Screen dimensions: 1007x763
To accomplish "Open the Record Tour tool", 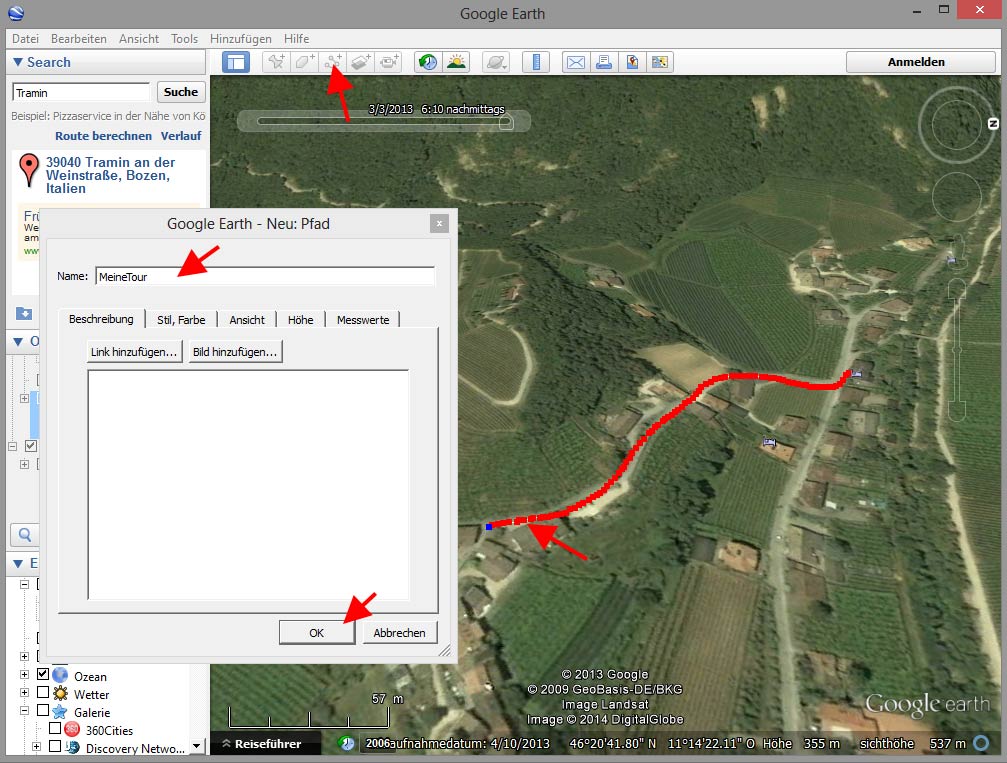I will (x=390, y=61).
